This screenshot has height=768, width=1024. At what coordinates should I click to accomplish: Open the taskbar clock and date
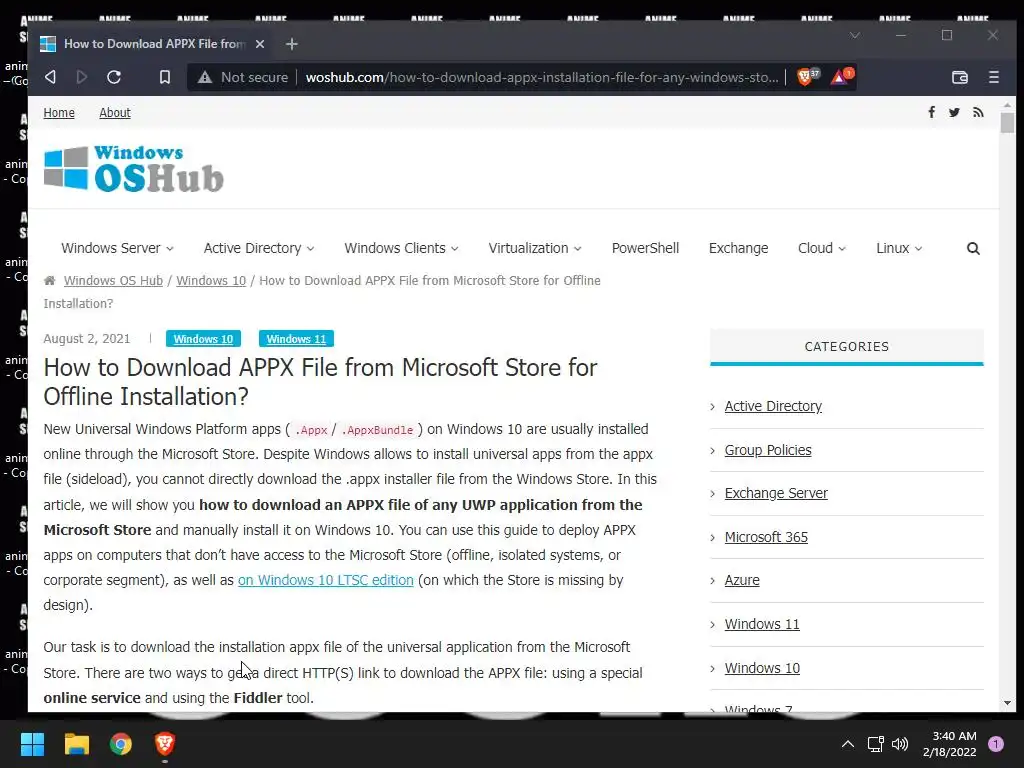point(950,744)
